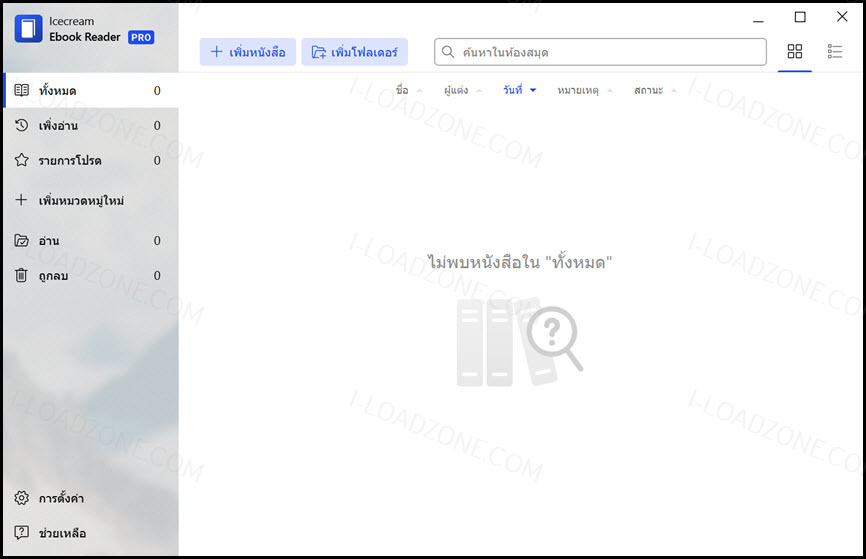Open the รายการโปรด favorites category
This screenshot has width=866, height=559.
[x=91, y=160]
